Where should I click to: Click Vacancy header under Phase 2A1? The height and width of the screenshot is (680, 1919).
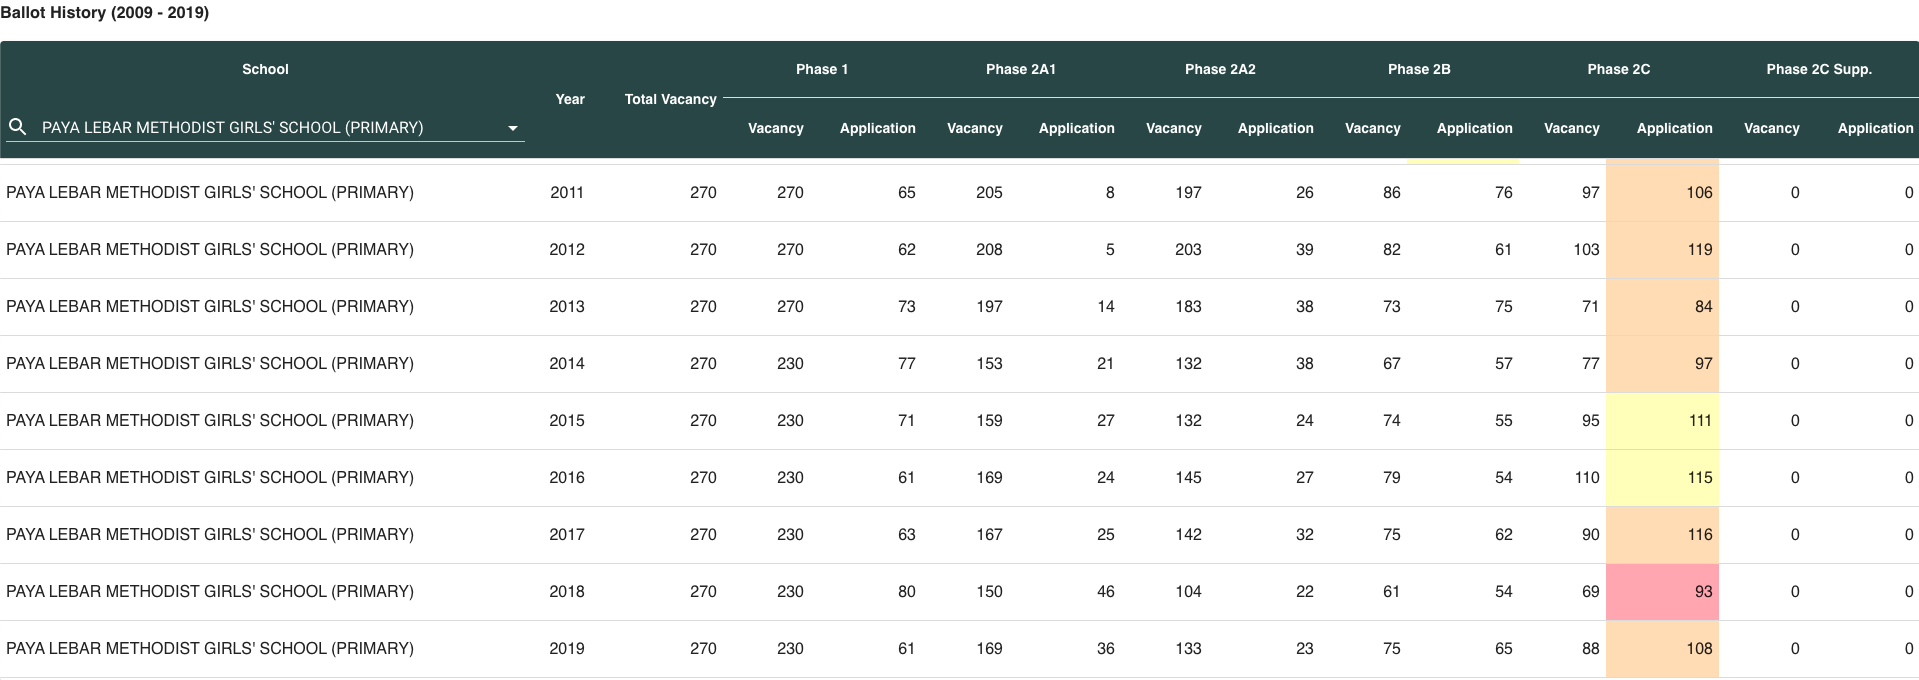tap(975, 128)
